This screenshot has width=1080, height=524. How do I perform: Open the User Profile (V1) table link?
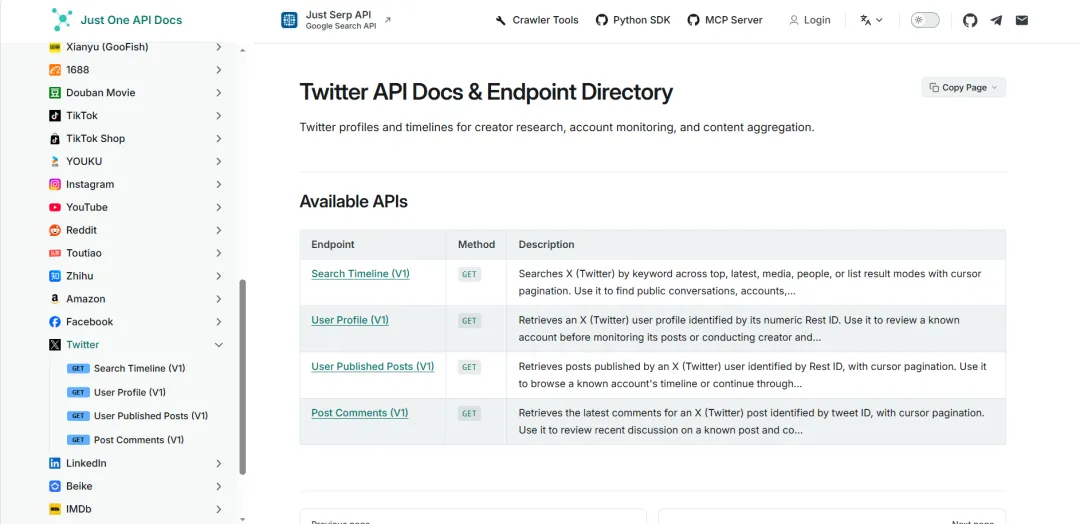[350, 320]
